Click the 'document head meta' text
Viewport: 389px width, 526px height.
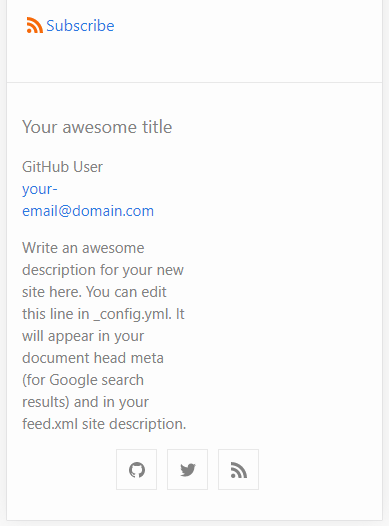coord(93,358)
